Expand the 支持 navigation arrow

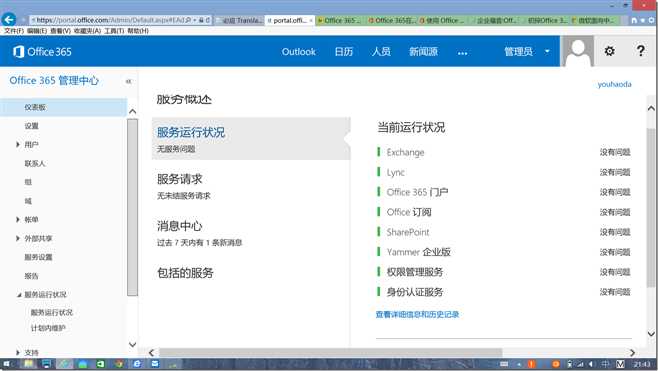tap(18, 353)
